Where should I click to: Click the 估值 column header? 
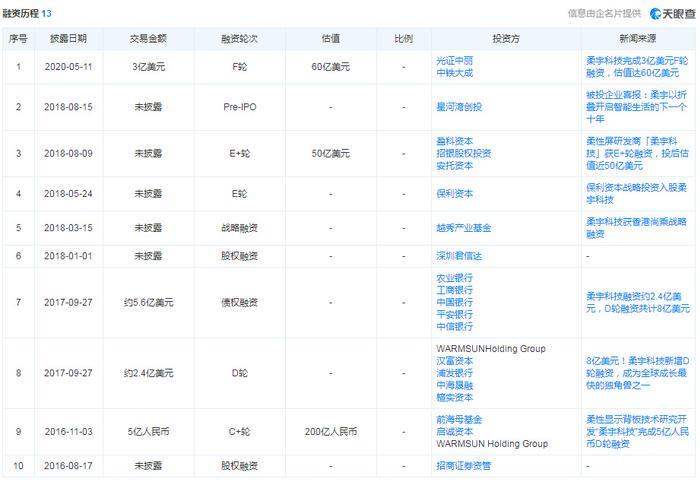[x=331, y=39]
